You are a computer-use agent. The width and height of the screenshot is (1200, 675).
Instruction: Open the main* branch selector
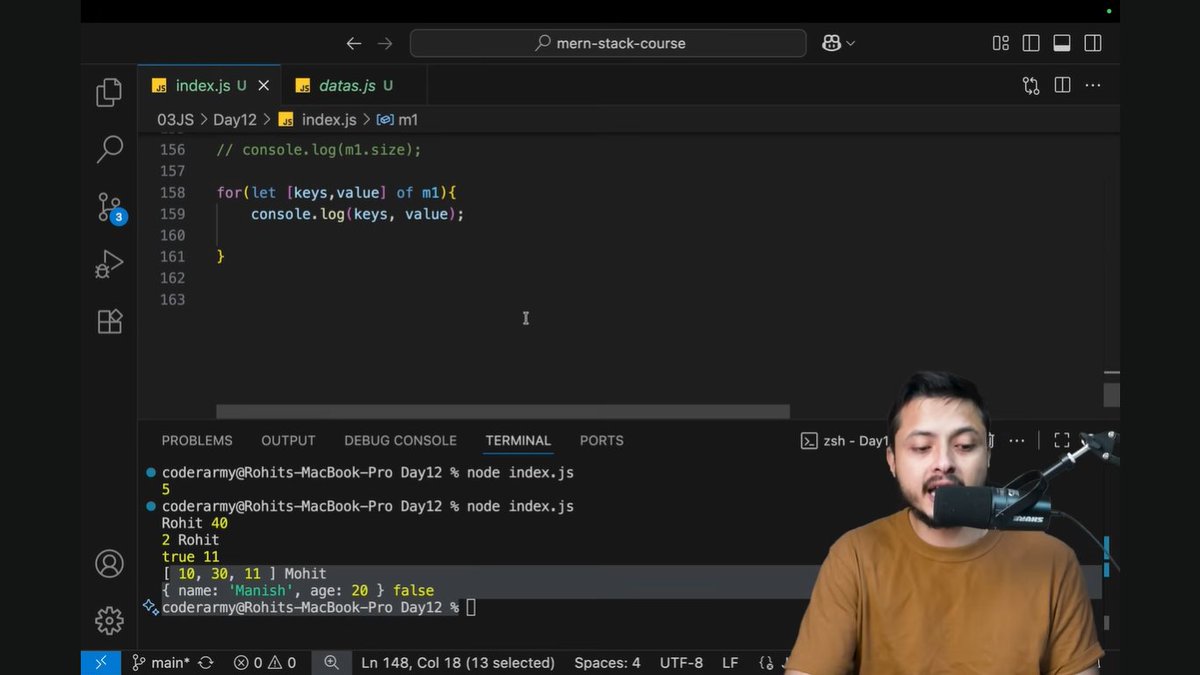pyautogui.click(x=160, y=663)
